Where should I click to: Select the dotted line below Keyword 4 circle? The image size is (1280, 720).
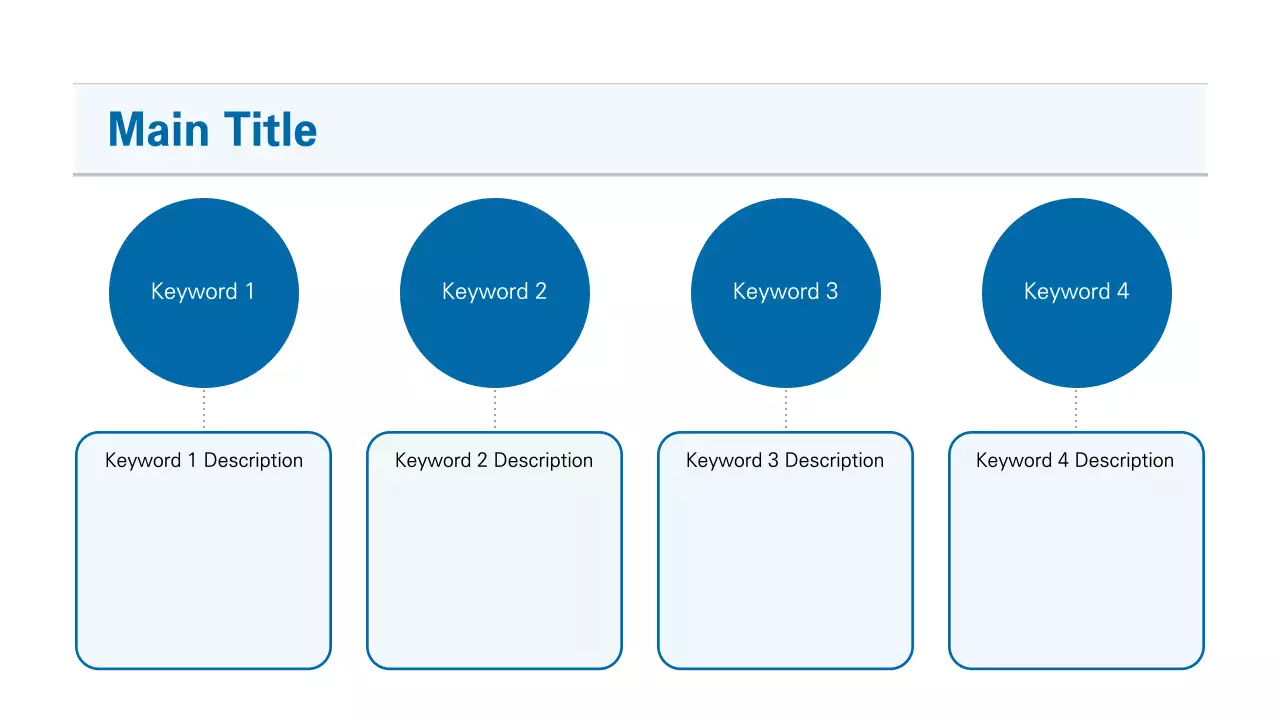[1076, 410]
